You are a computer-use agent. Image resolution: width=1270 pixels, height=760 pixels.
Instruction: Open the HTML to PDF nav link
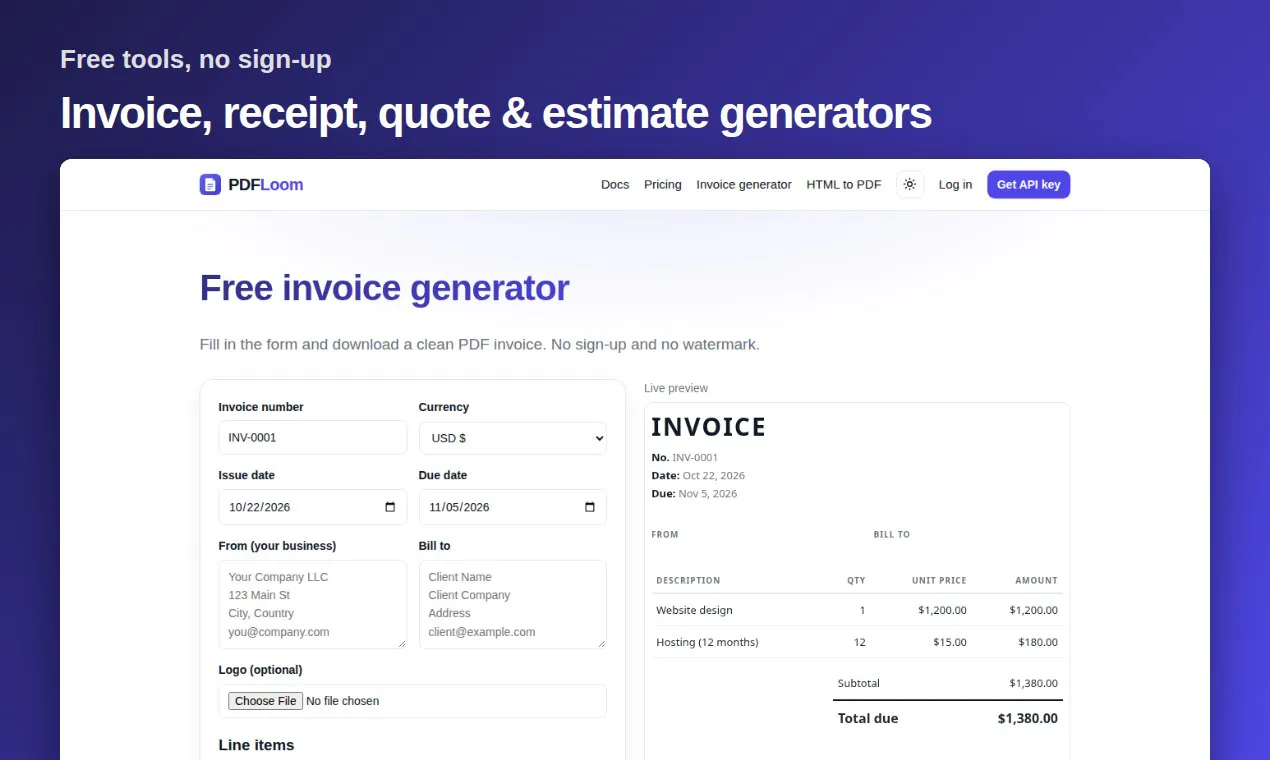click(844, 184)
